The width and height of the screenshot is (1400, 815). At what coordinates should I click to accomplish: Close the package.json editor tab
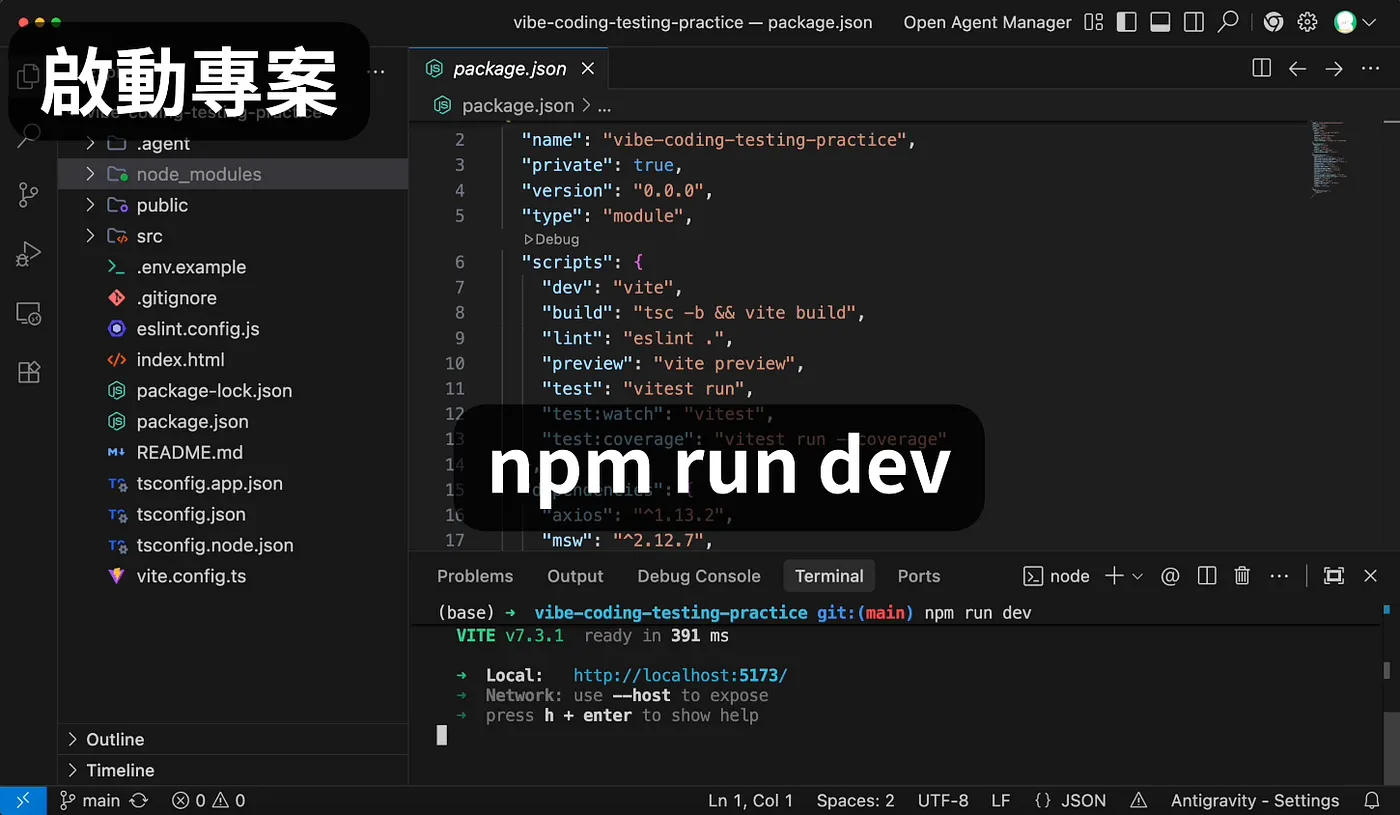588,68
